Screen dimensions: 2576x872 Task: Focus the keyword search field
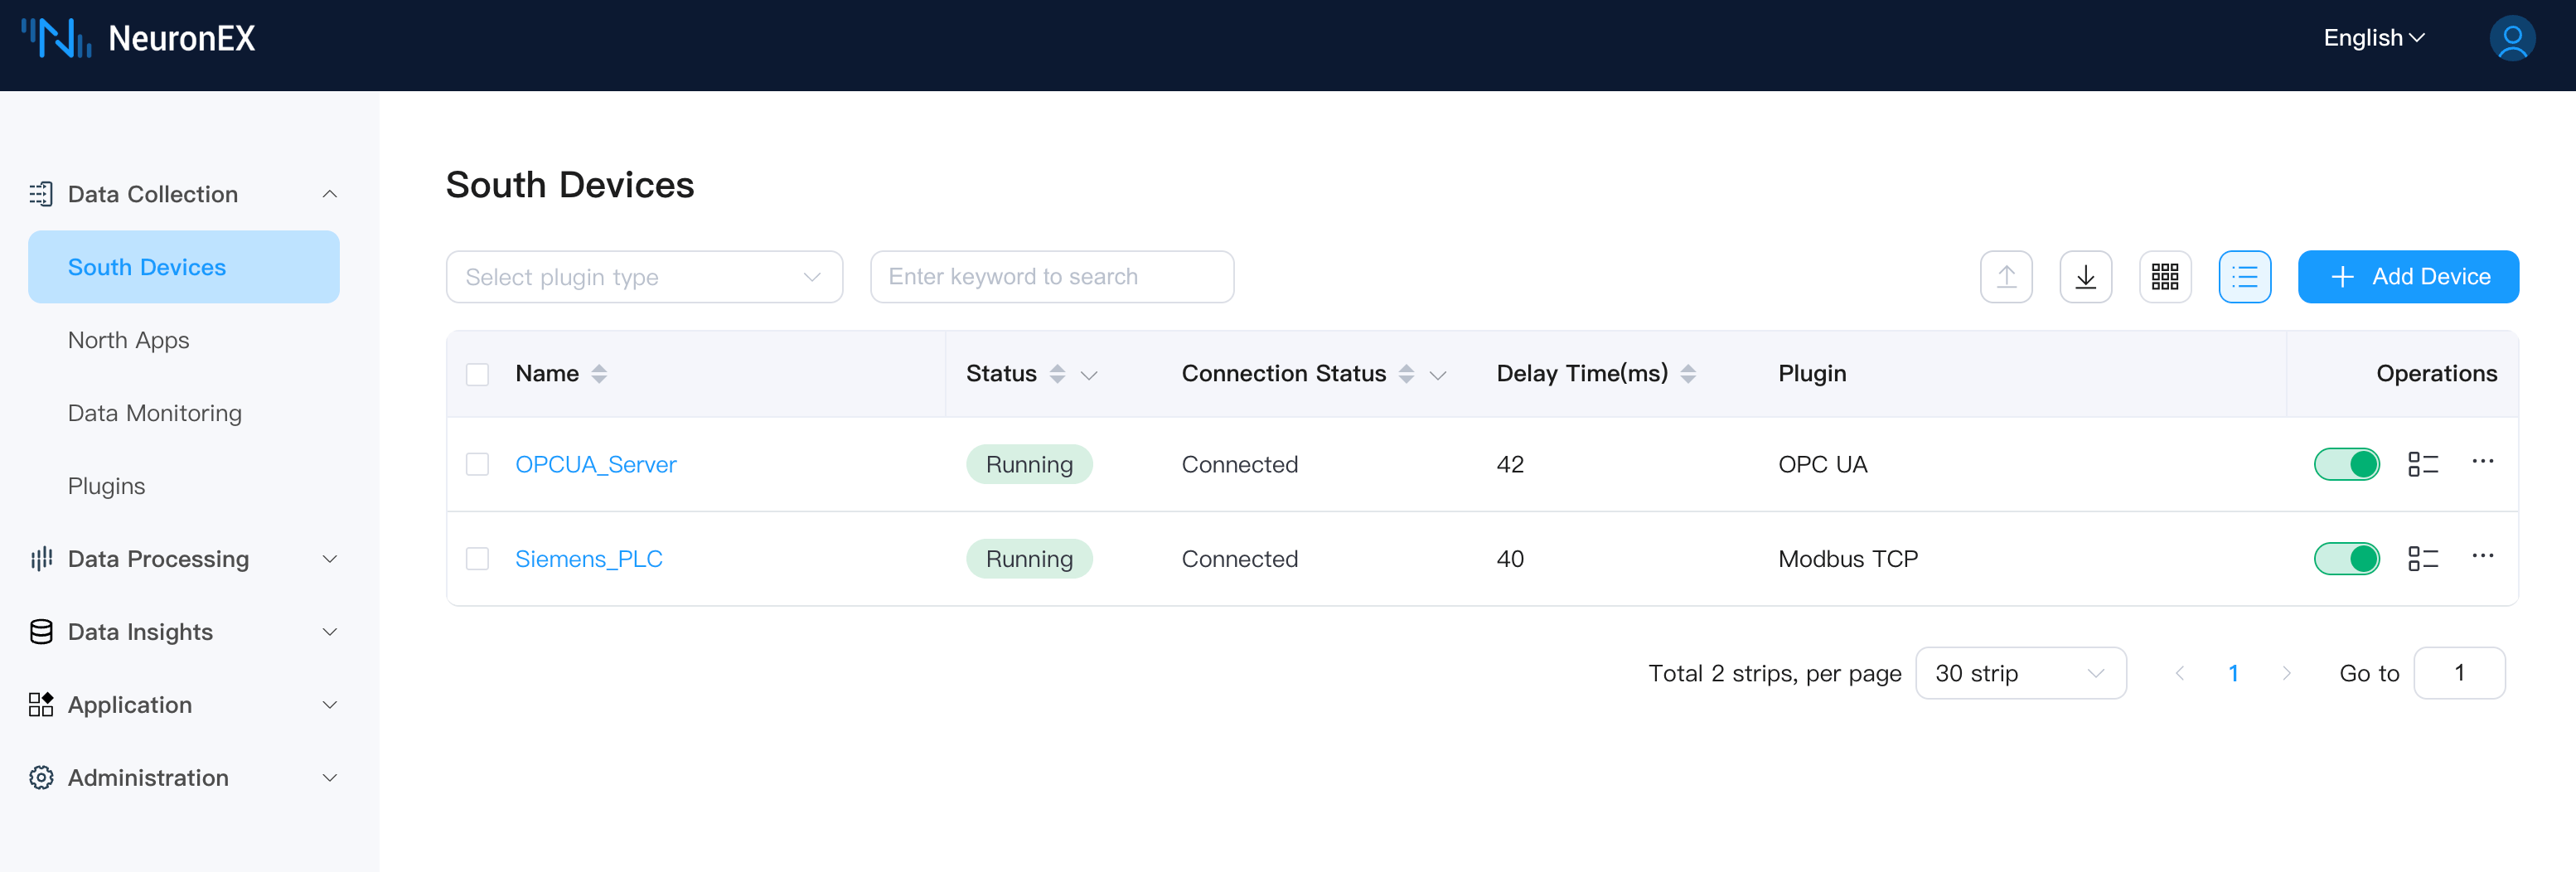[x=1051, y=277]
